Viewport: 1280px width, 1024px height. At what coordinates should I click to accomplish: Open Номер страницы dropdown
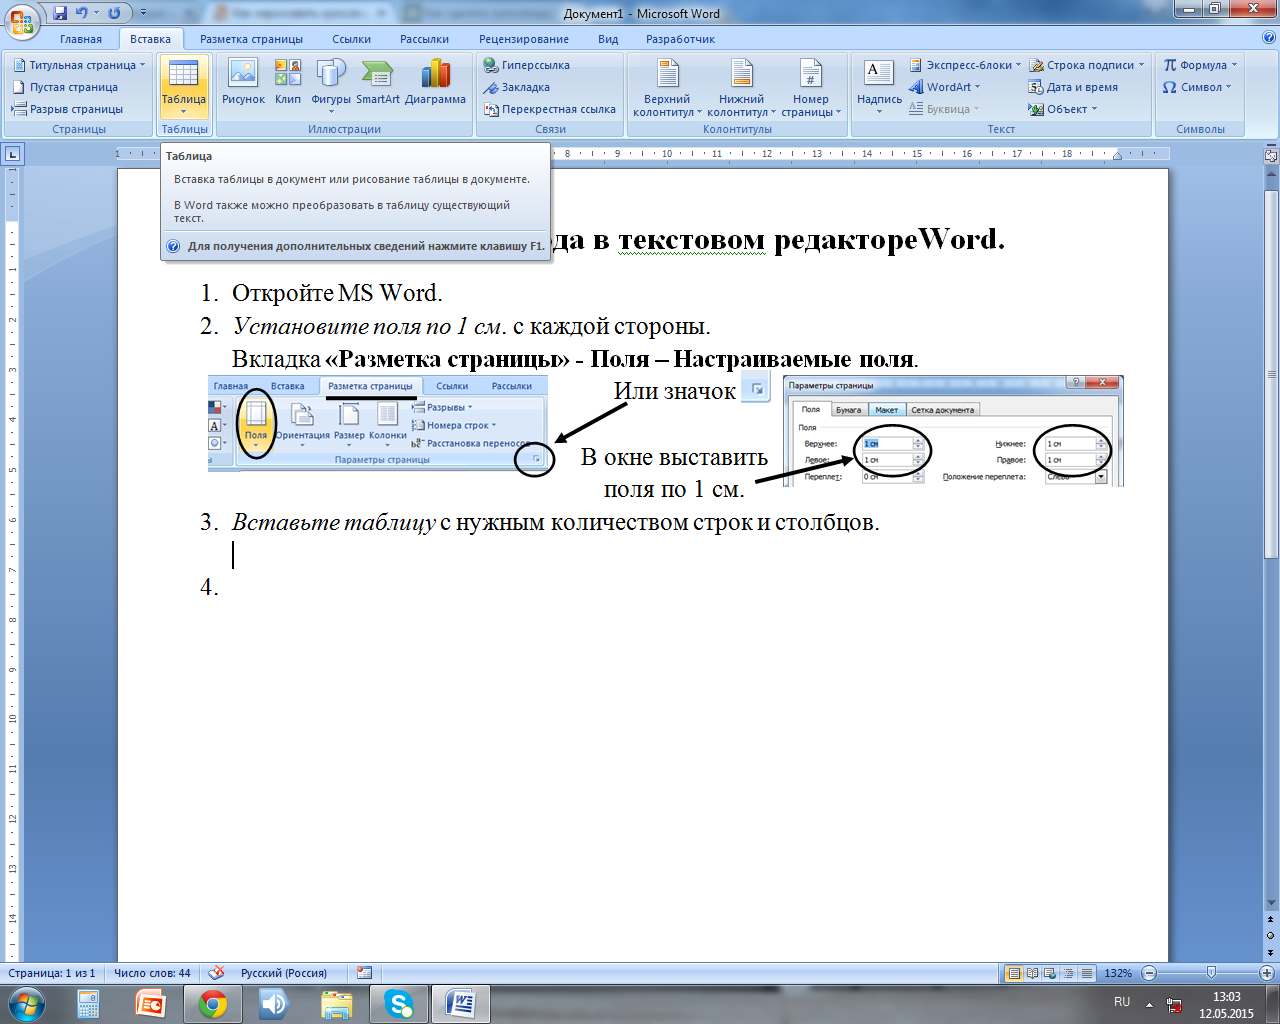(x=811, y=88)
